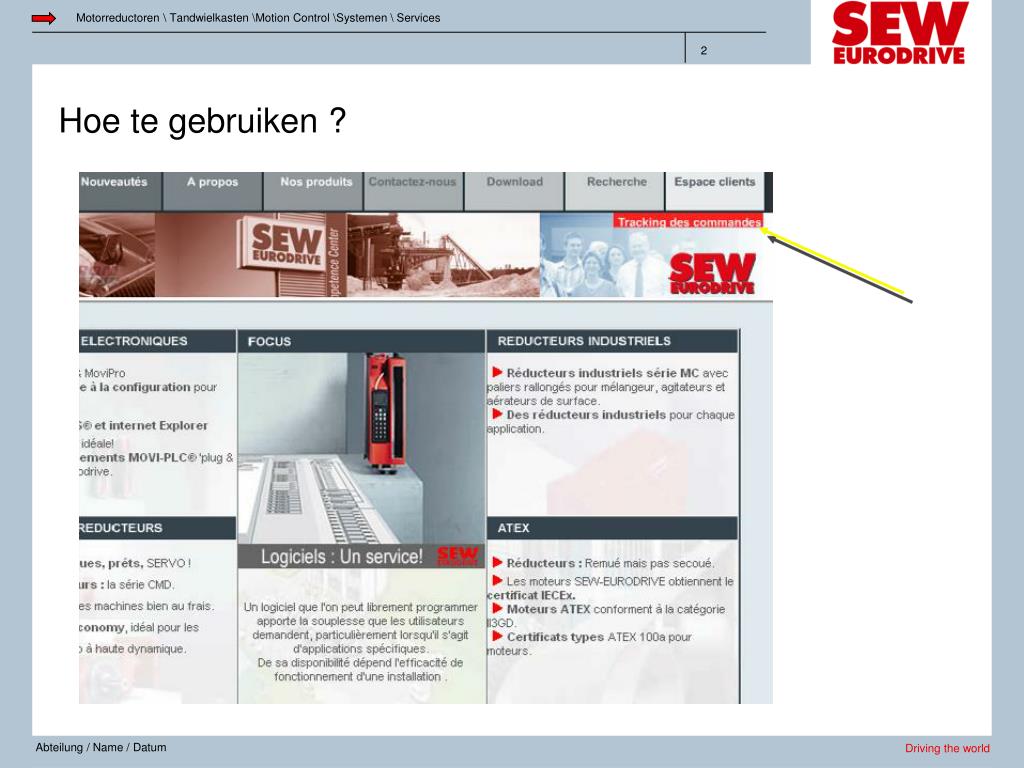Open the A propos tab
The image size is (1024, 768).
click(213, 191)
